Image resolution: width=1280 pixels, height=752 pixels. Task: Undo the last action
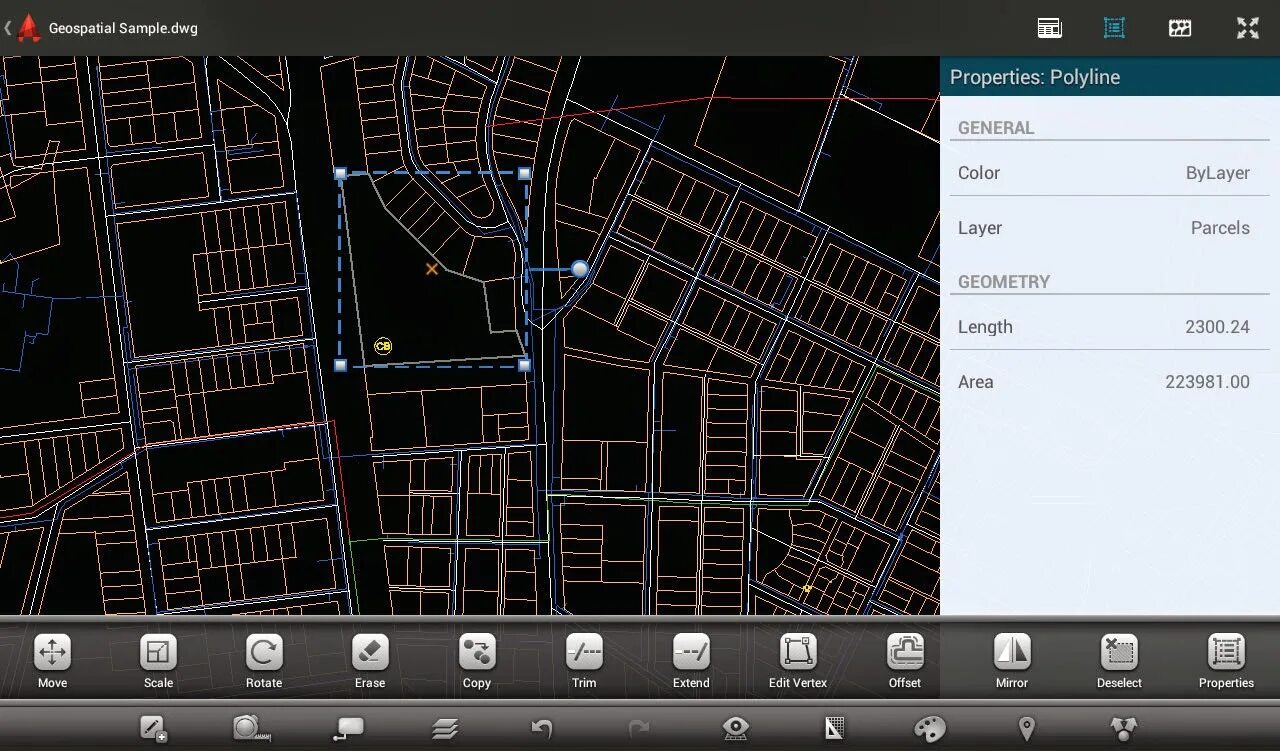point(542,729)
